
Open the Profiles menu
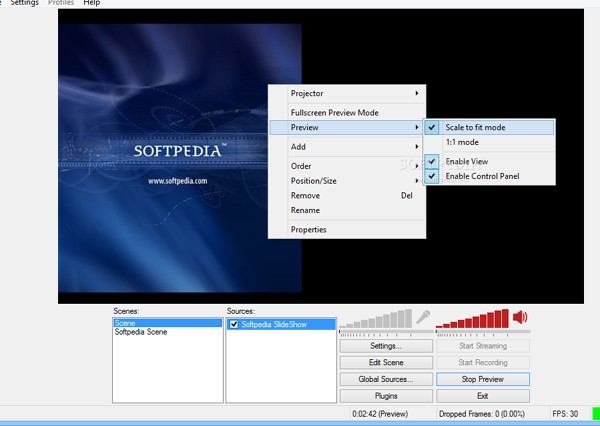[61, 3]
